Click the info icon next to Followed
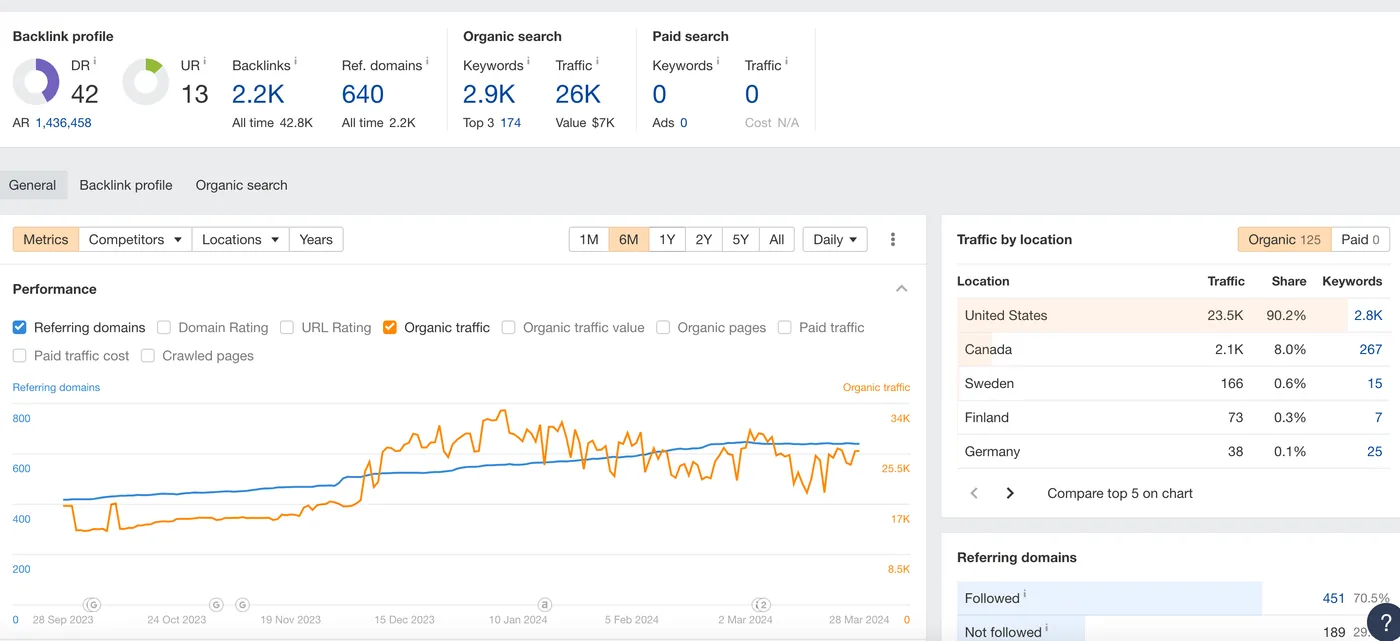 pos(1025,594)
